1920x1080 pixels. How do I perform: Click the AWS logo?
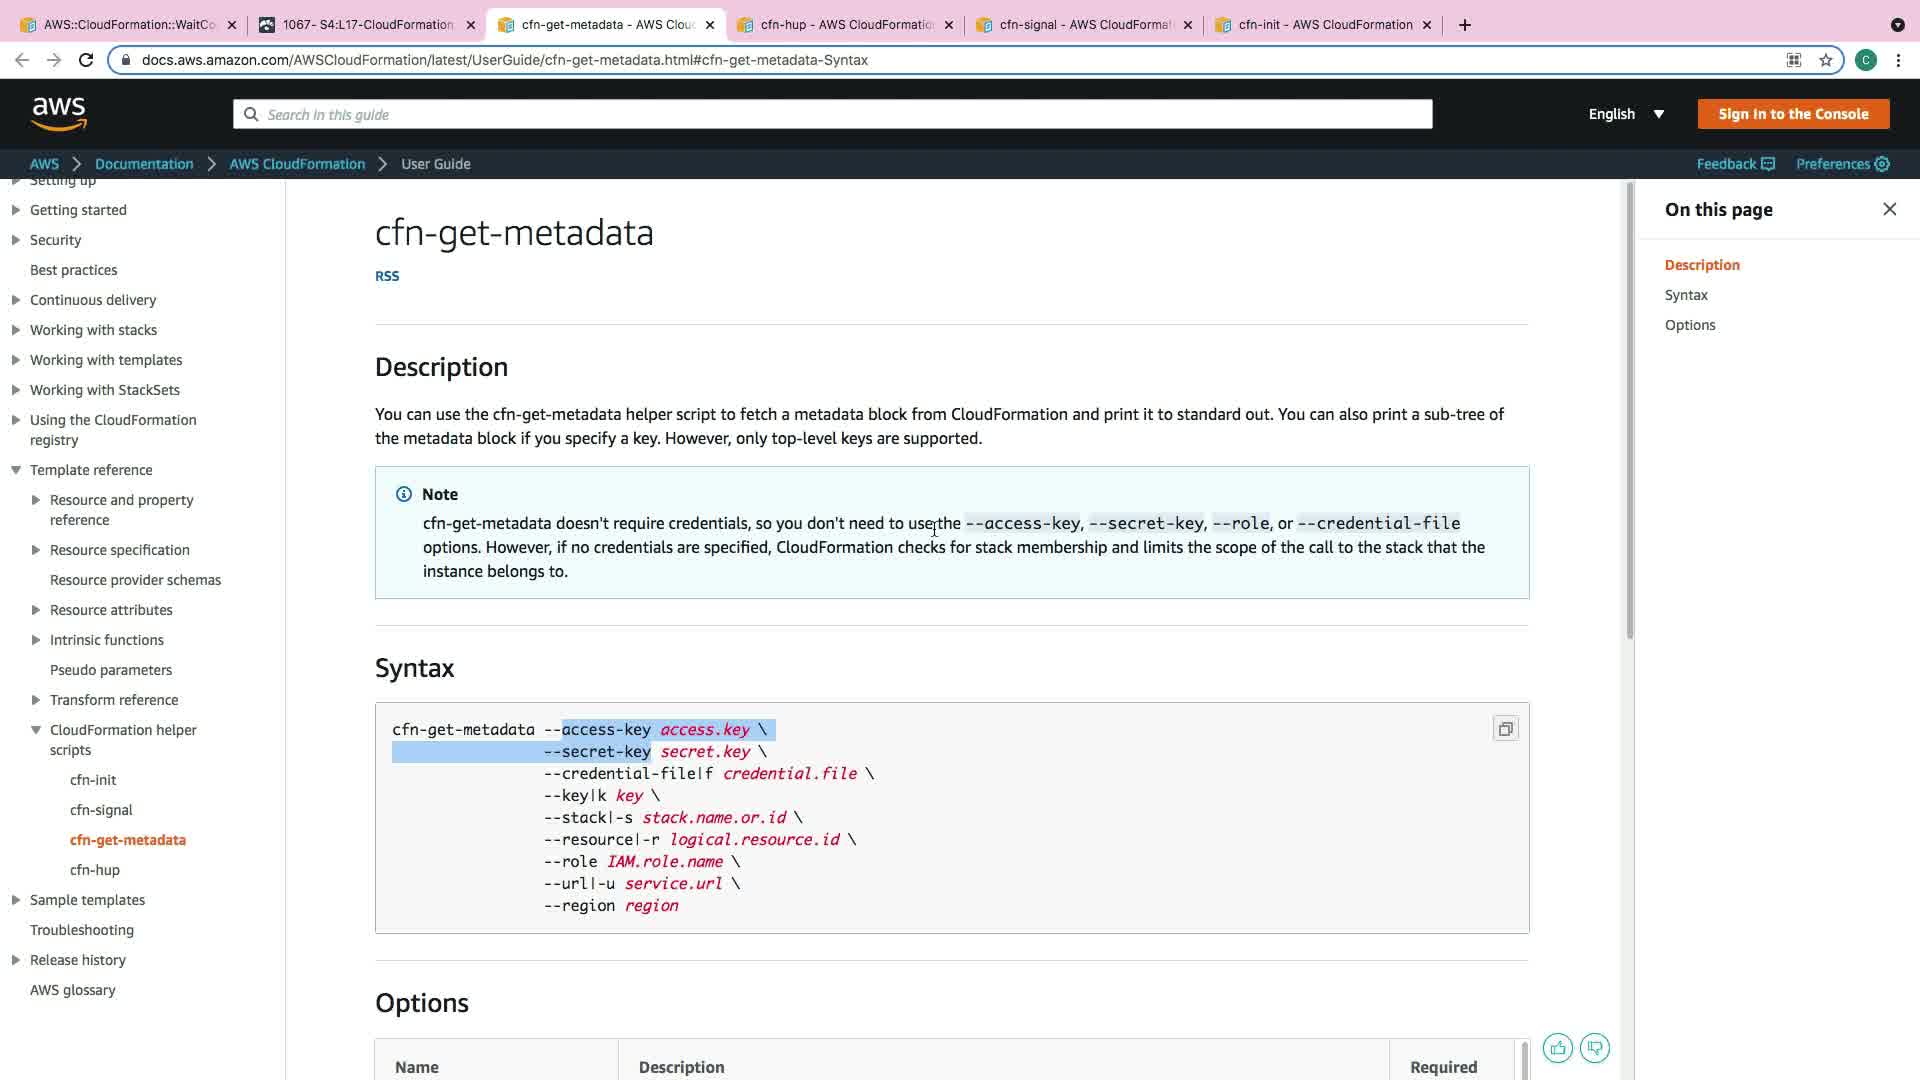coord(59,114)
